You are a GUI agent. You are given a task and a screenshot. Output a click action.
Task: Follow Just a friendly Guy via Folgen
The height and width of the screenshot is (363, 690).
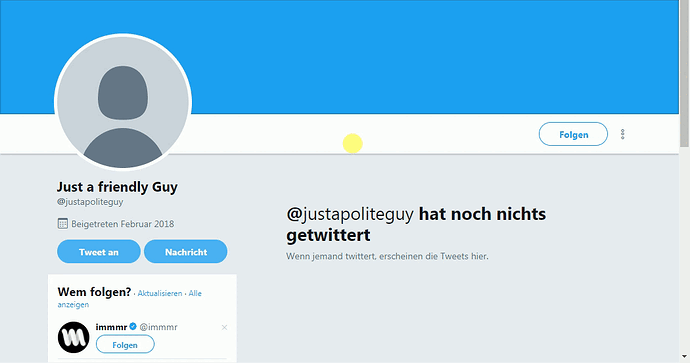click(x=573, y=134)
